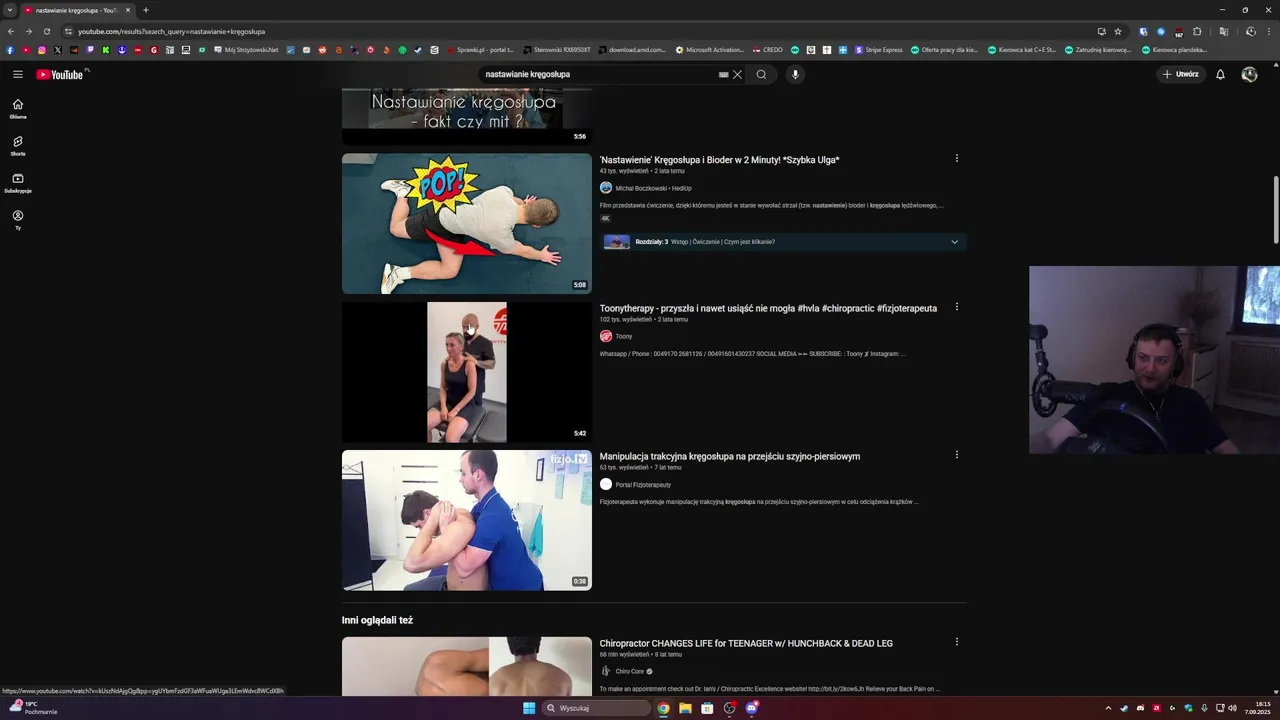Bookmark this page with the star icon
Viewport: 1280px width, 720px height.
coord(1118,31)
